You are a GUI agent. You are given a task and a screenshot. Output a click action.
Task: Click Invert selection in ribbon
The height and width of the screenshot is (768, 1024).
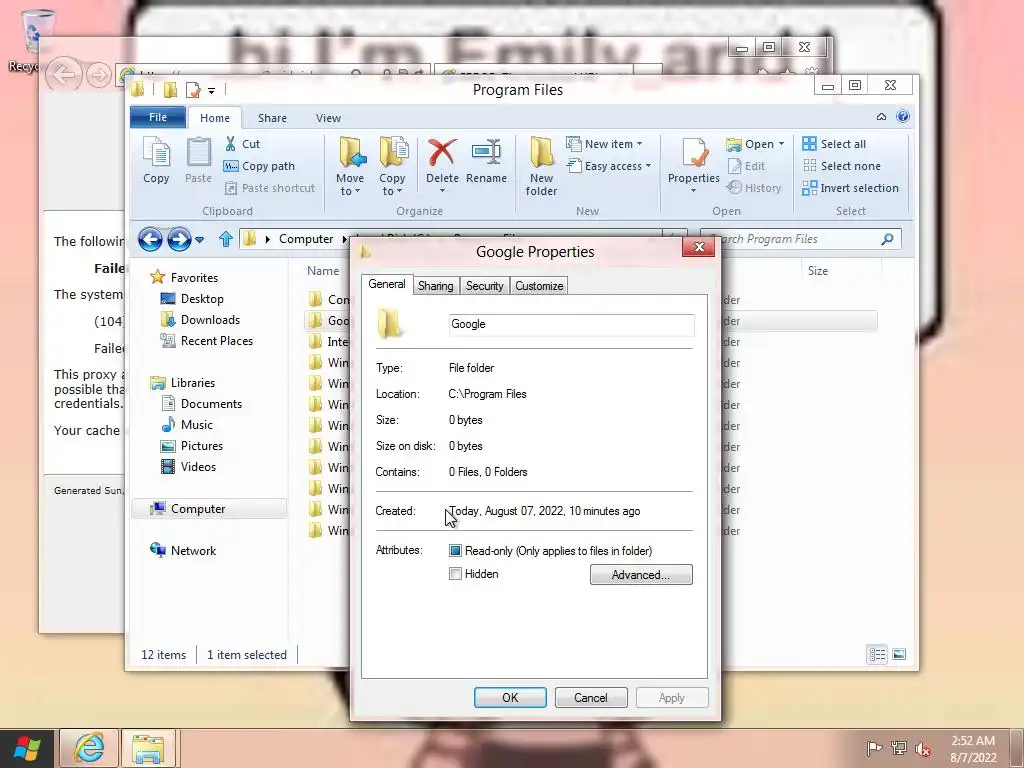pyautogui.click(x=850, y=188)
